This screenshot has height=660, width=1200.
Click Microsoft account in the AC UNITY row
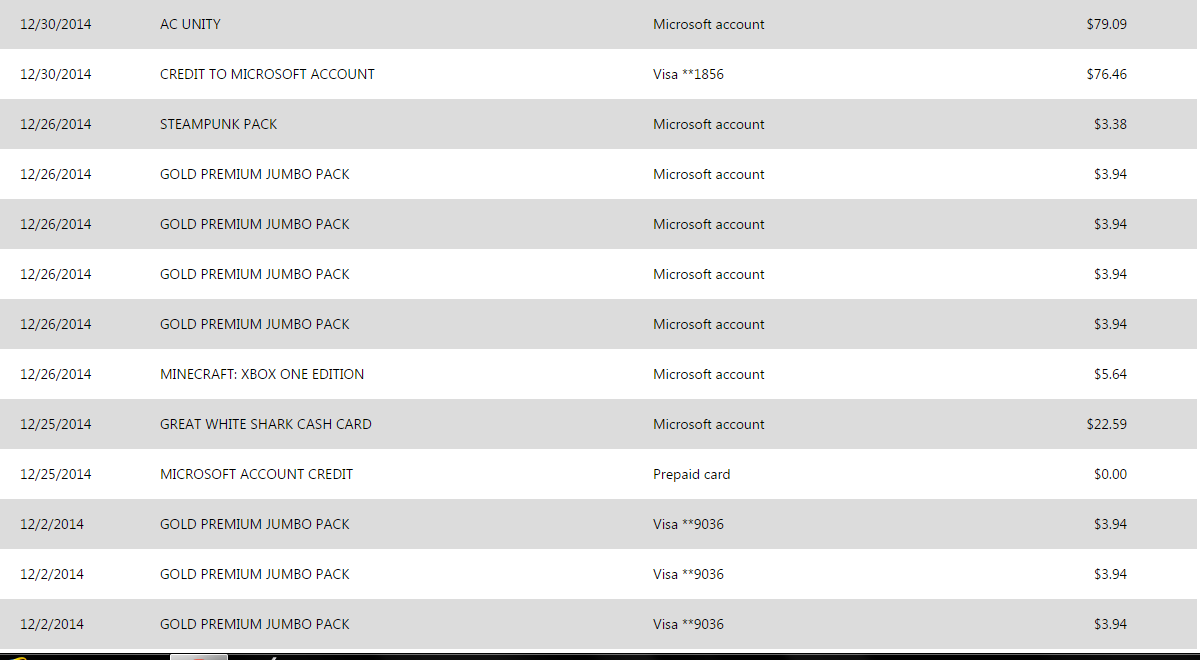(x=708, y=24)
